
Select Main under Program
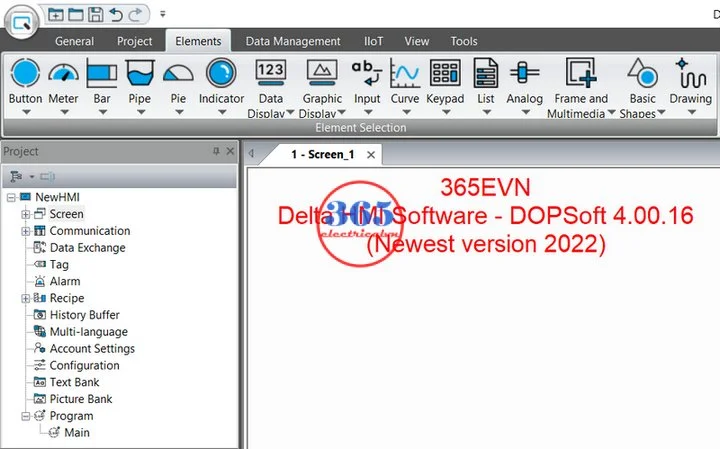pos(77,432)
